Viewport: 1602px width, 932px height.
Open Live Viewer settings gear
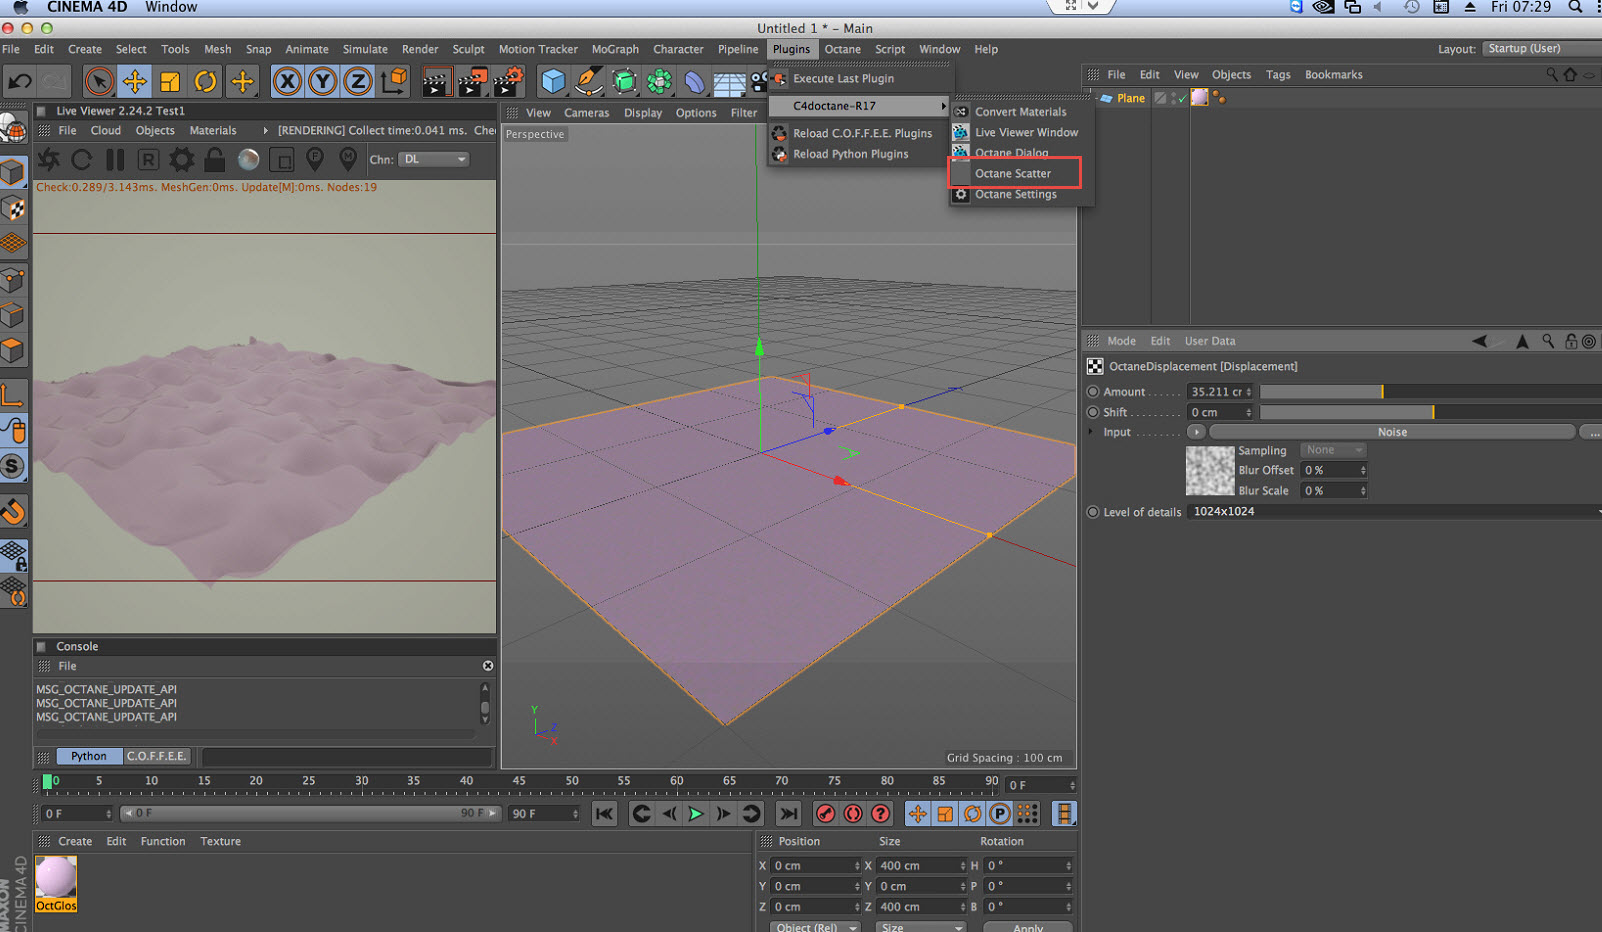181,159
